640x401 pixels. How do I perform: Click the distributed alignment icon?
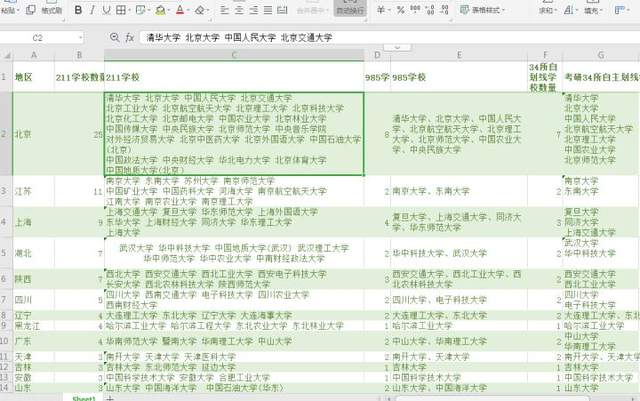[282, 10]
